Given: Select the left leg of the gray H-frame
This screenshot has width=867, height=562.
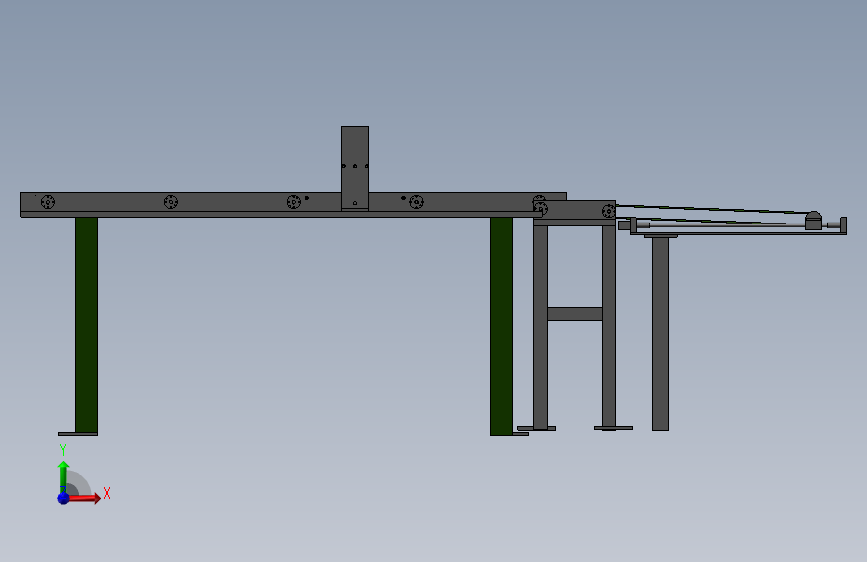Looking at the screenshot, I should pyautogui.click(x=540, y=325).
